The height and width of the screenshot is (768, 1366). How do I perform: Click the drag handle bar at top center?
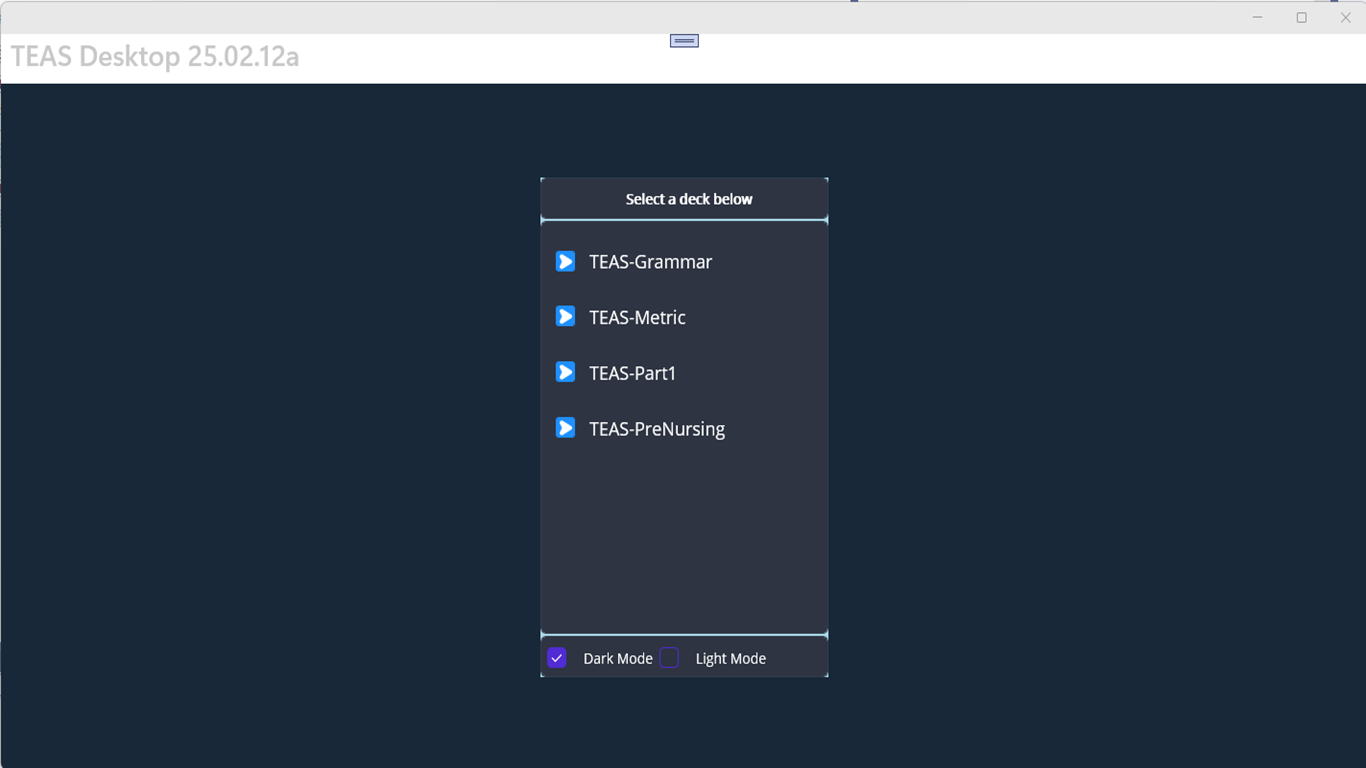pyautogui.click(x=684, y=41)
